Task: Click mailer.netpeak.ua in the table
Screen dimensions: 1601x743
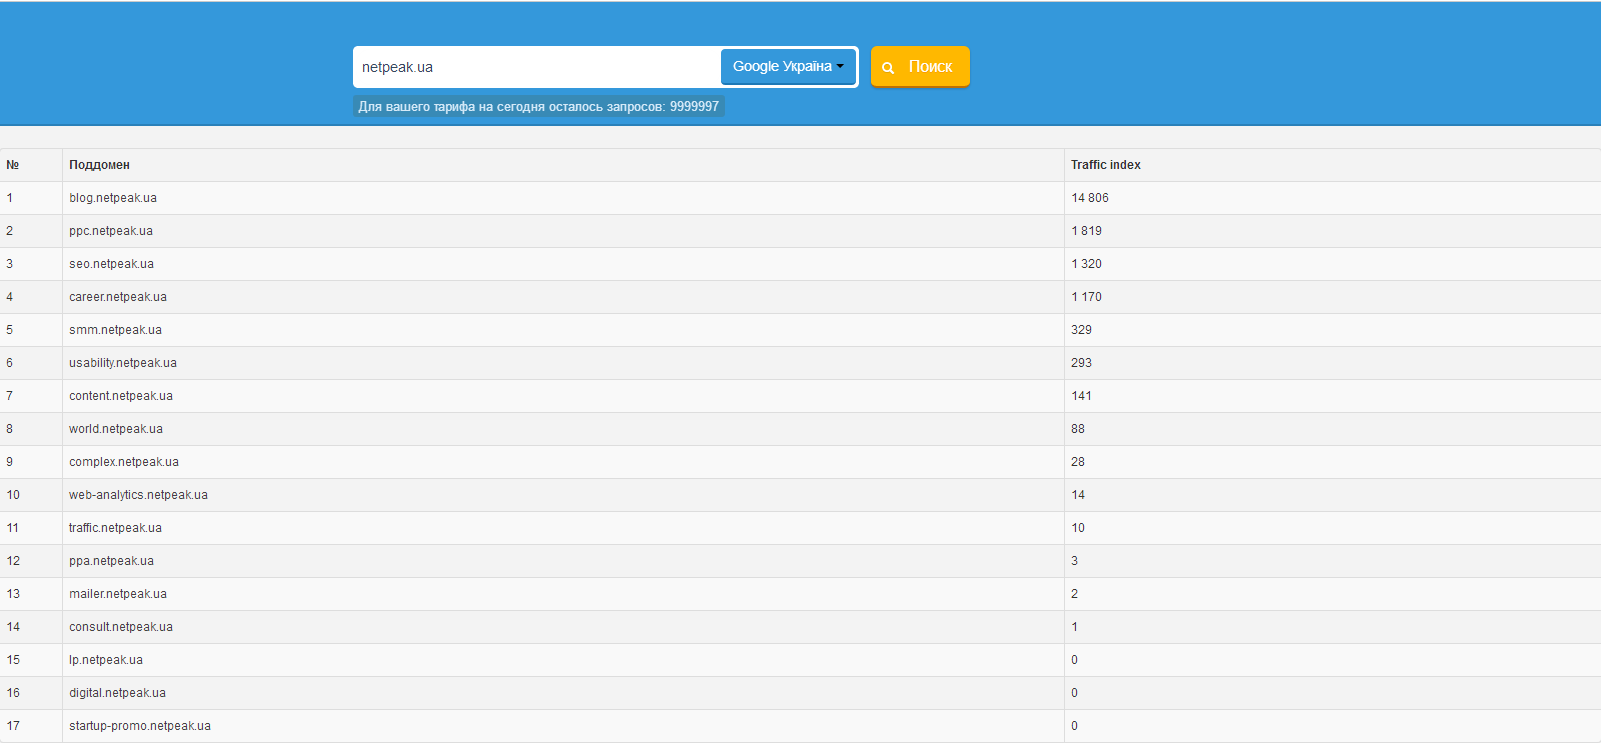Action: (x=118, y=594)
